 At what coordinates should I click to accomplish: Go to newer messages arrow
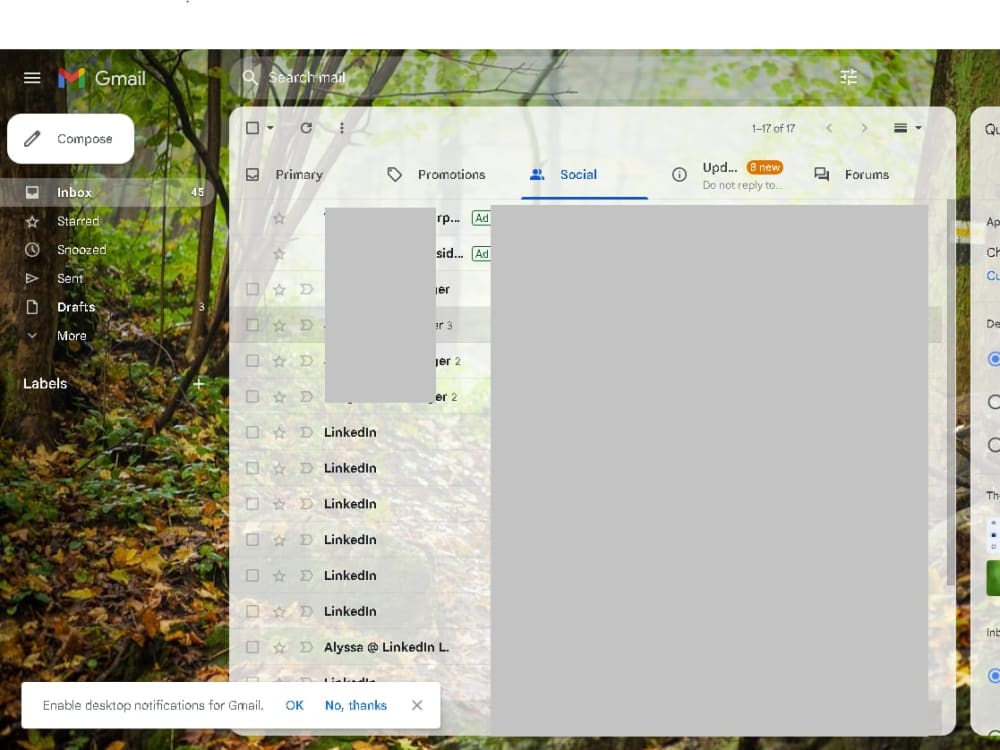[x=829, y=128]
